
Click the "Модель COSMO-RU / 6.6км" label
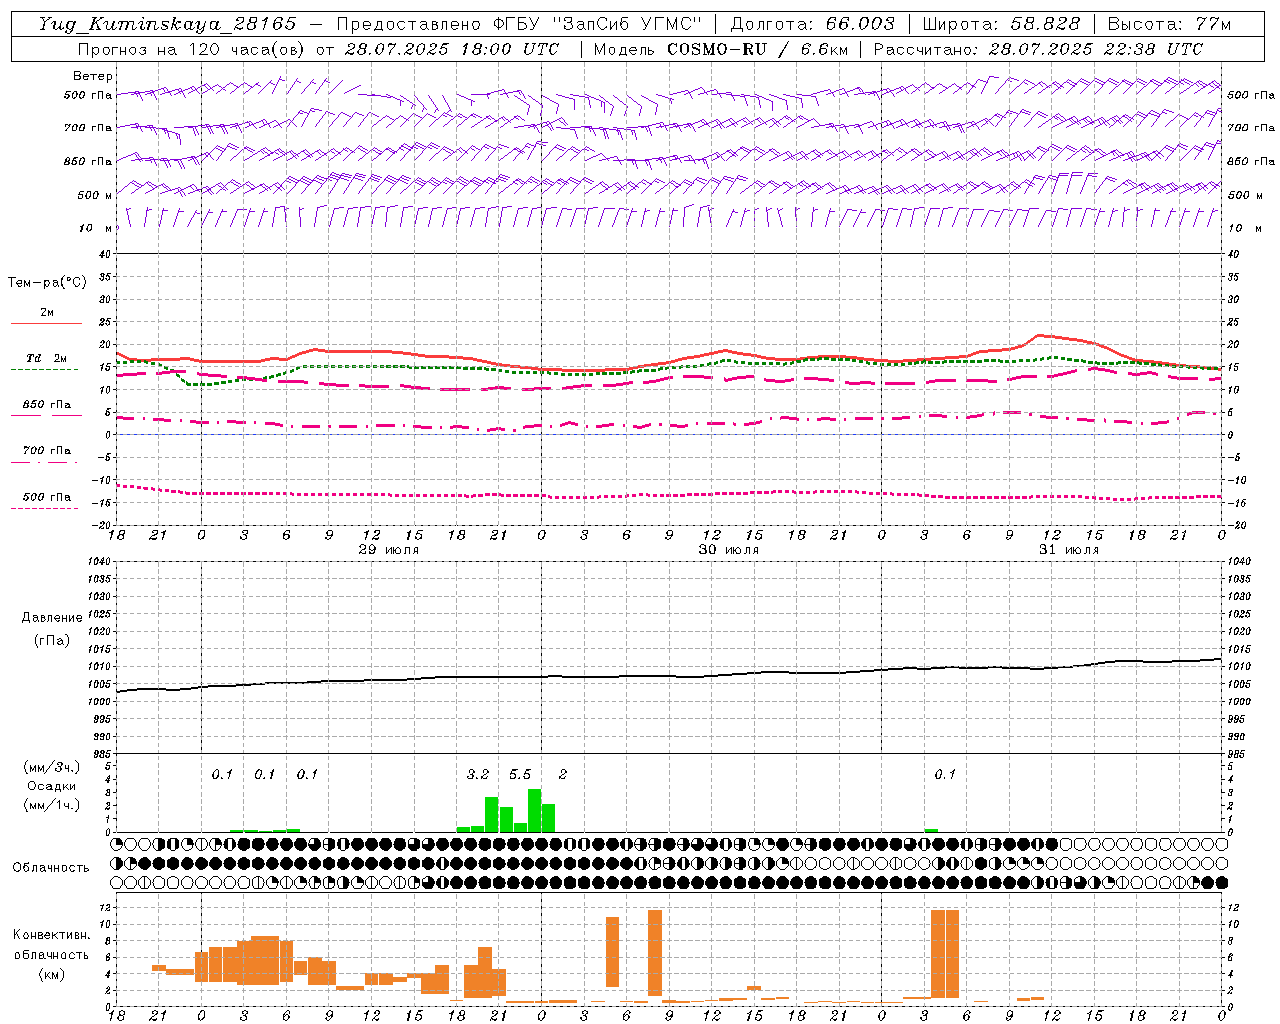[721, 49]
